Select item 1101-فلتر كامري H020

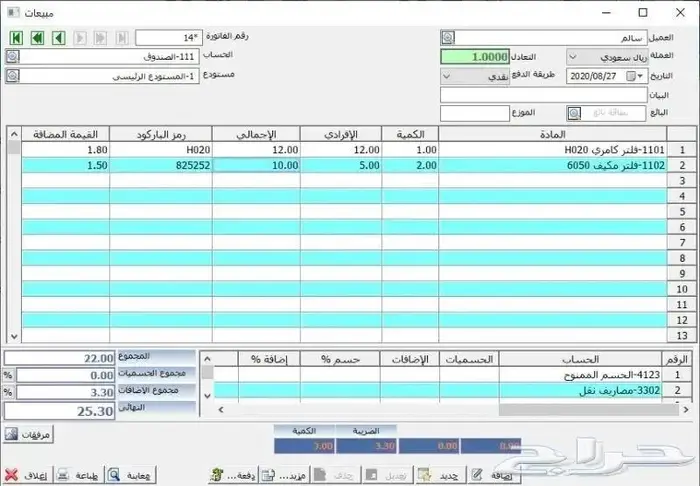pos(553,150)
